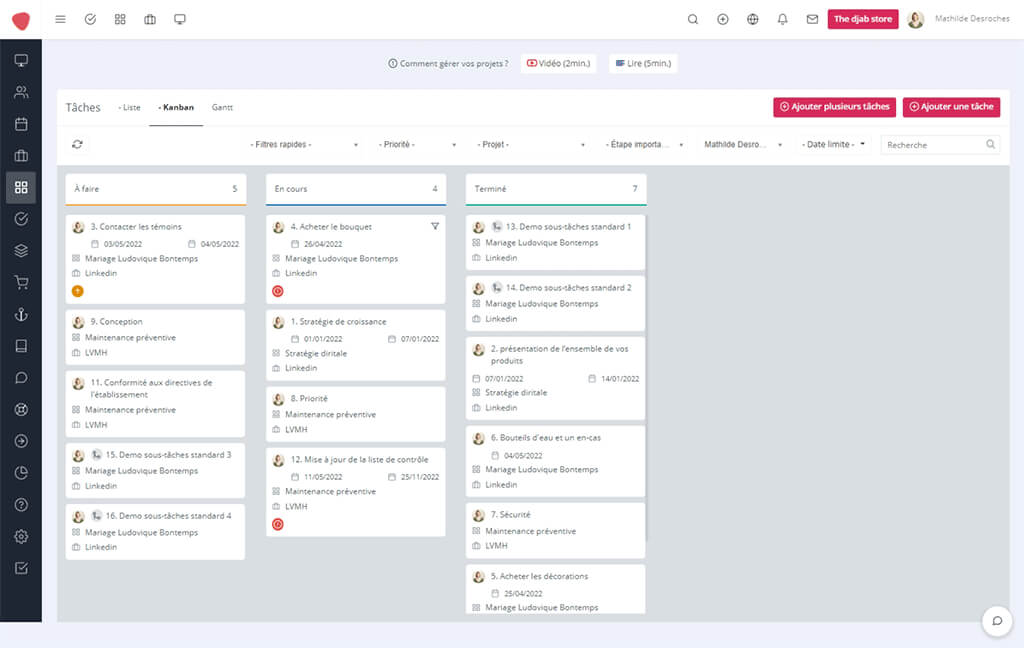
Task: Click the À faire column header
Action: 156,189
